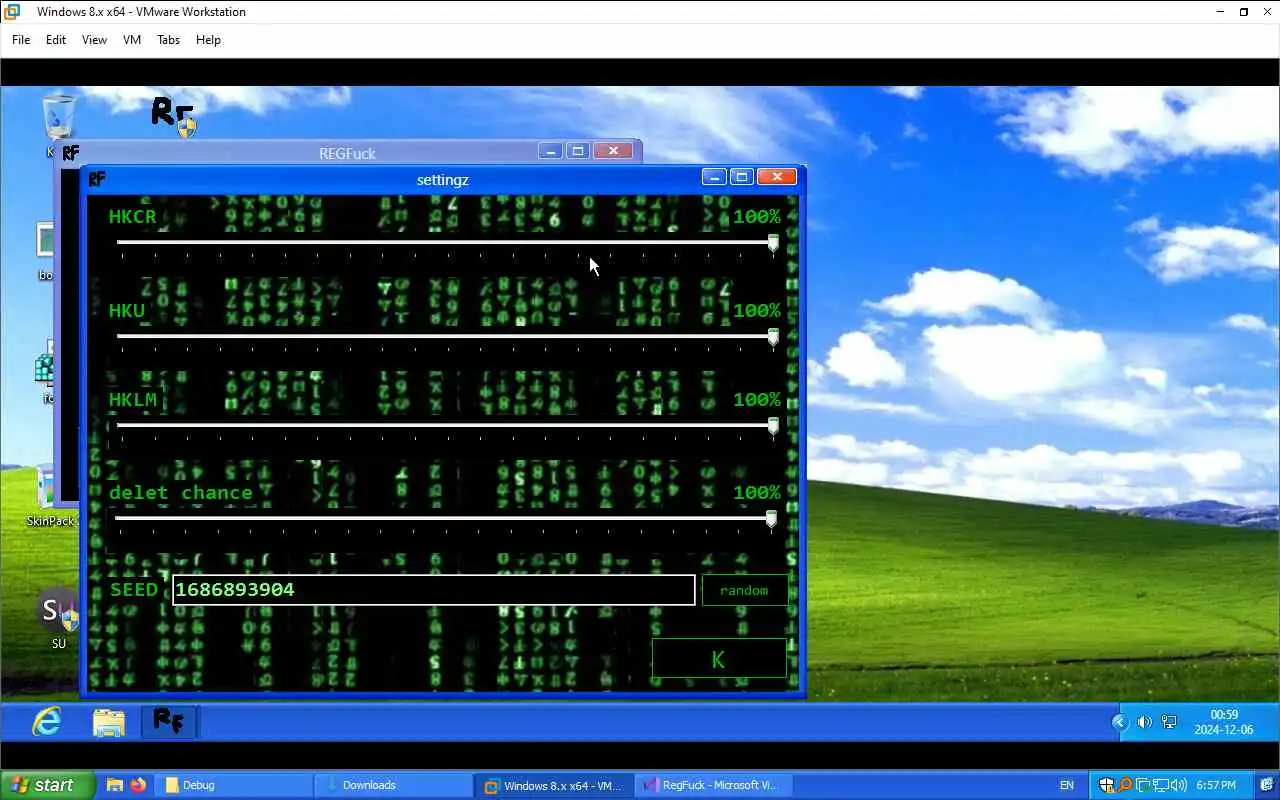The image size is (1280, 800).
Task: Click the host Start button
Action: [48, 785]
